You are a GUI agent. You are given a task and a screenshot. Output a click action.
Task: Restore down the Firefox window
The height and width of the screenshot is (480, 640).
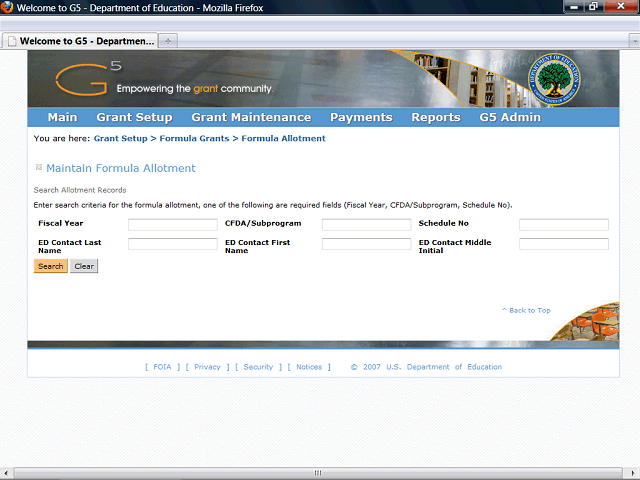point(593,7)
